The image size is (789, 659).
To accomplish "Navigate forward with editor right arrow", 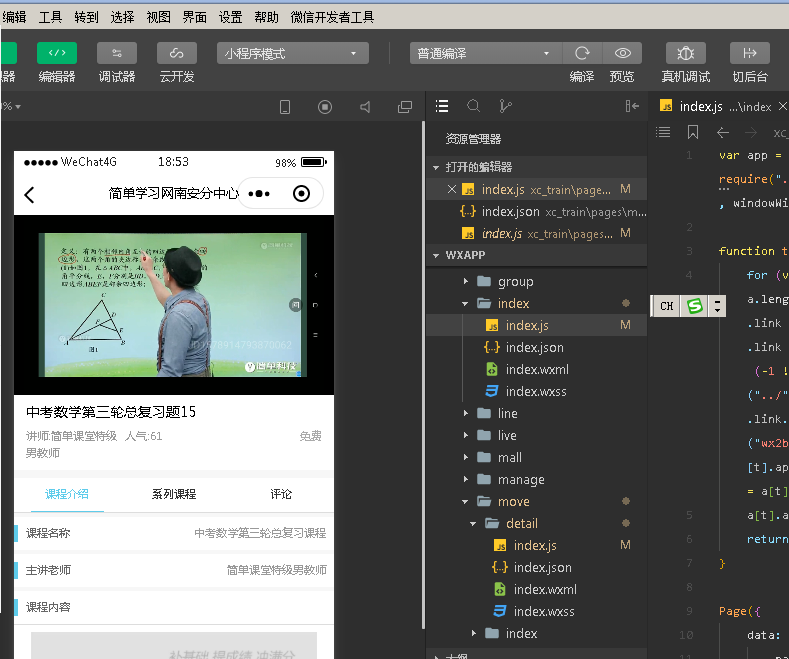I will (751, 133).
